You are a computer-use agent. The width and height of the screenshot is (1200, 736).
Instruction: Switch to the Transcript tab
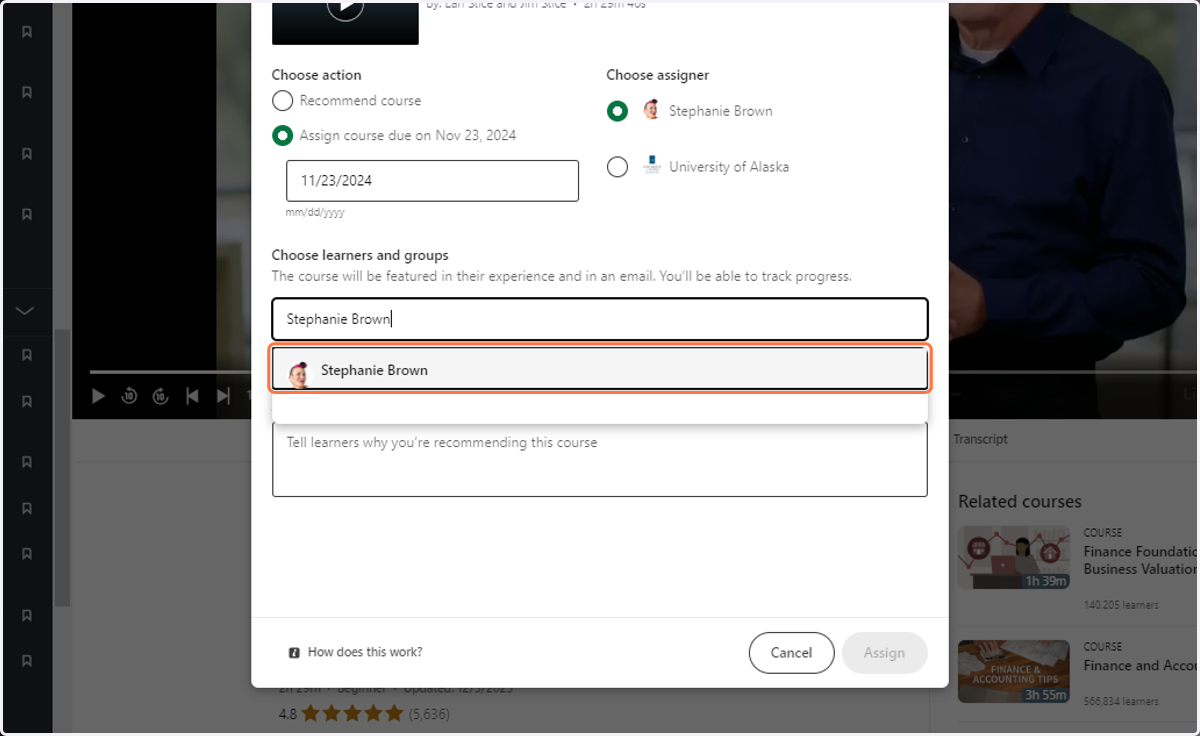click(x=980, y=439)
